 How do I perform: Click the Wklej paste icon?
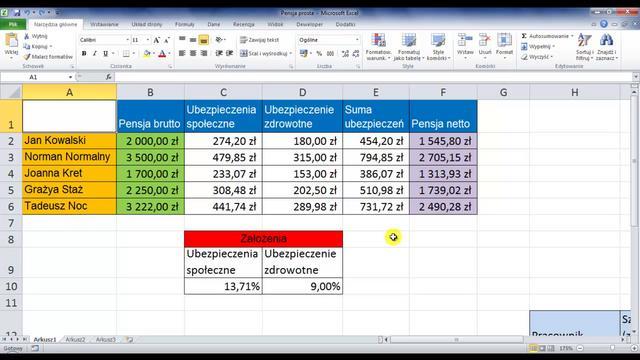(x=11, y=41)
